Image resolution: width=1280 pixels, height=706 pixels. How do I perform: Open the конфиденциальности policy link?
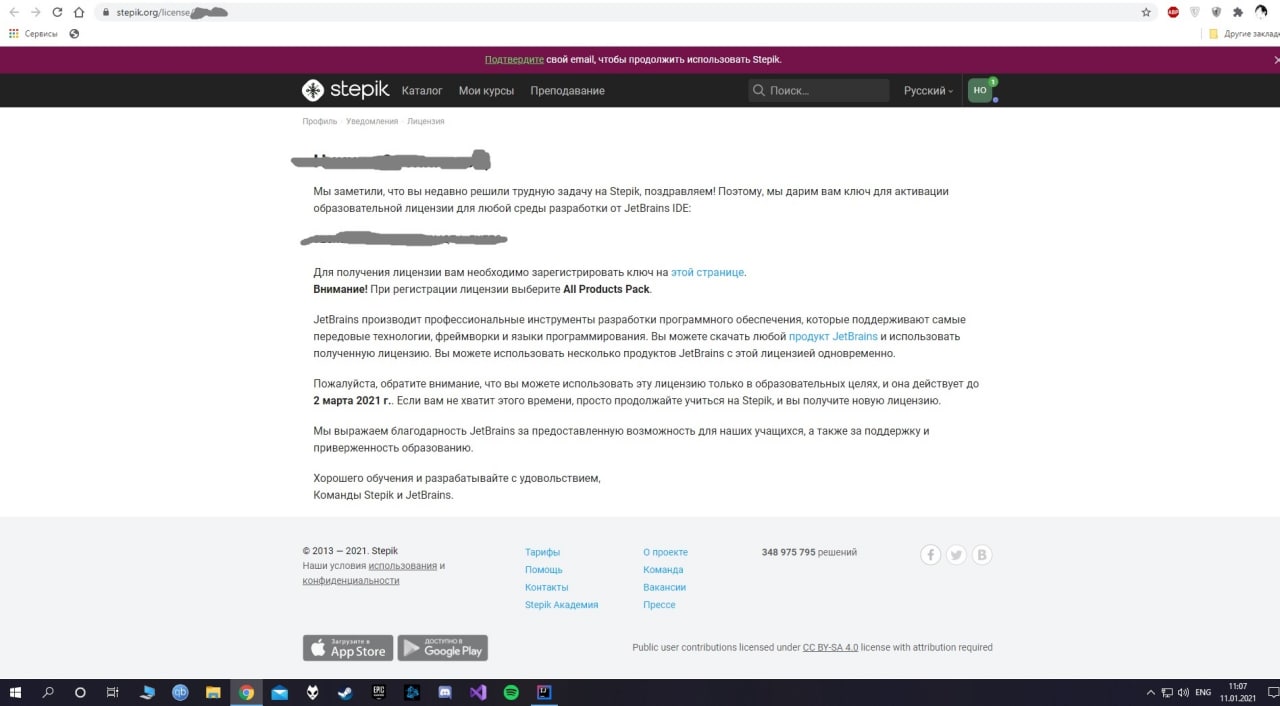tap(351, 581)
